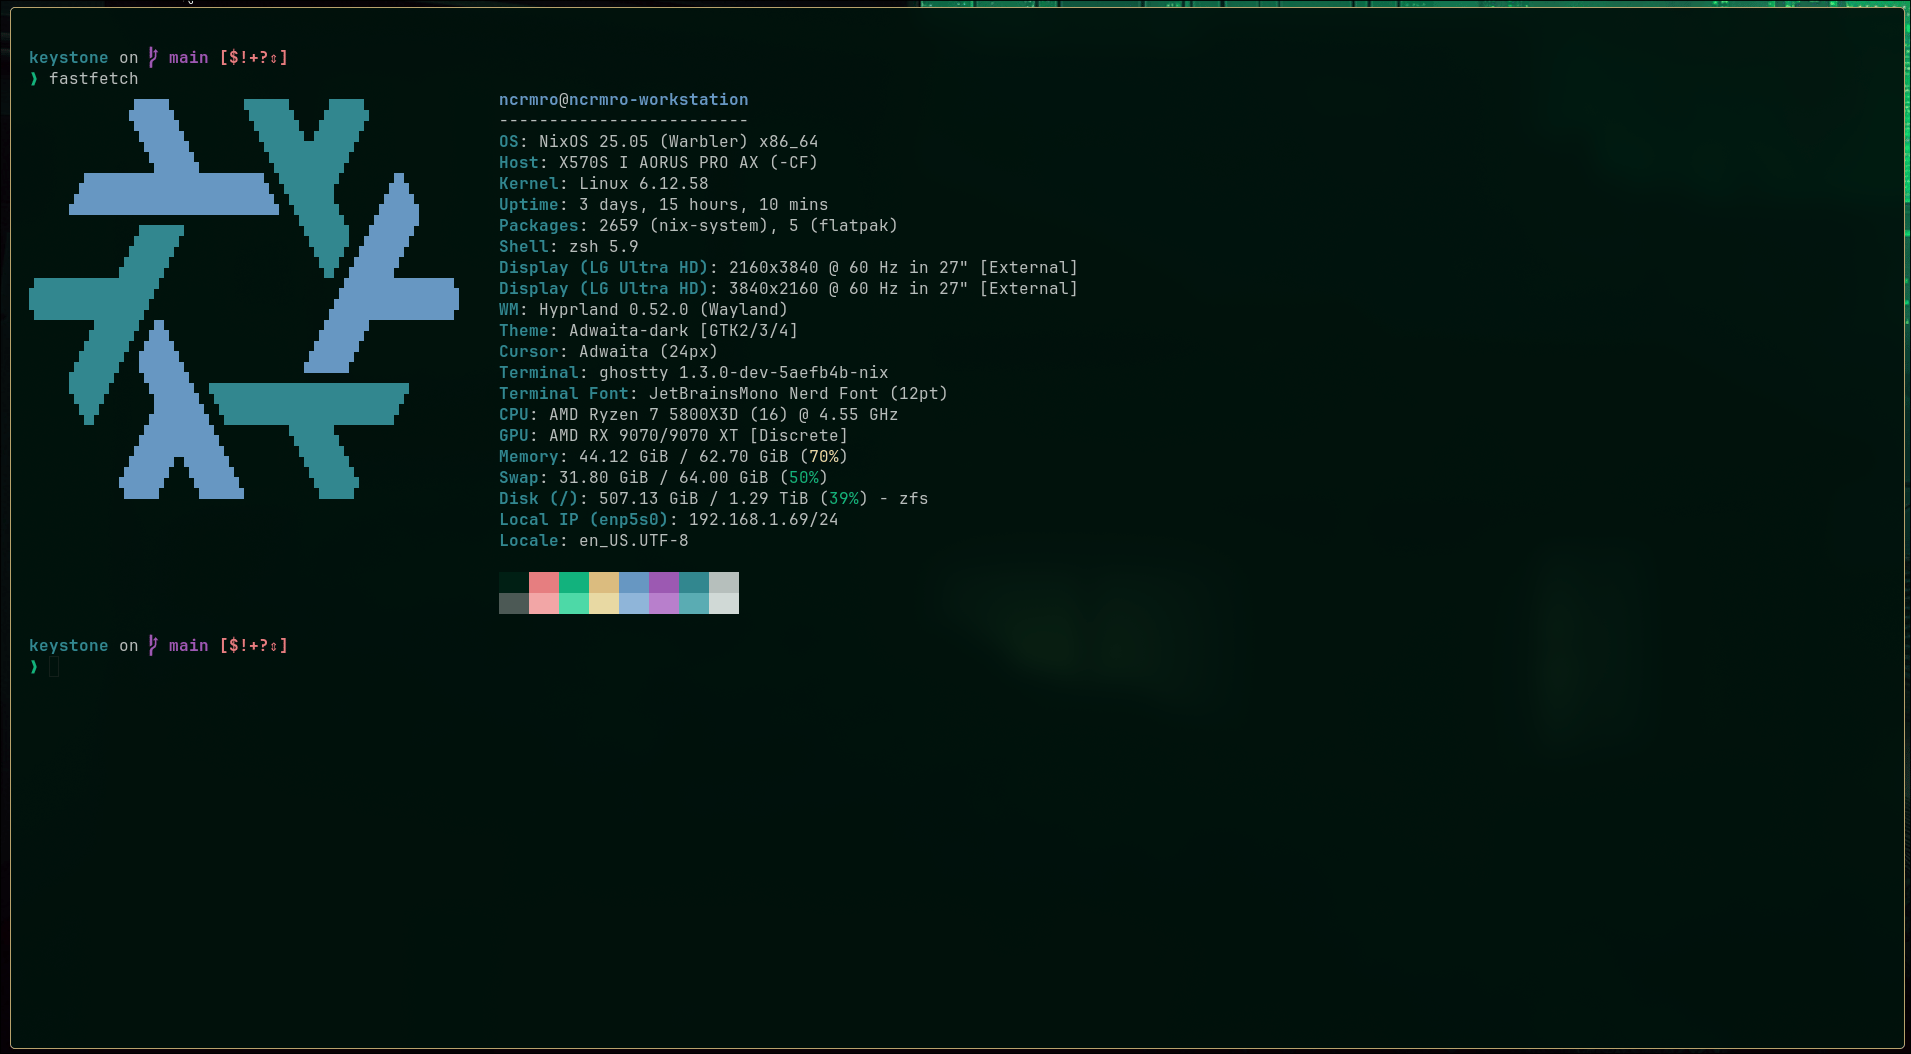The height and width of the screenshot is (1054, 1911).
Task: Click the typed fastfetch command text
Action: pyautogui.click(x=94, y=78)
